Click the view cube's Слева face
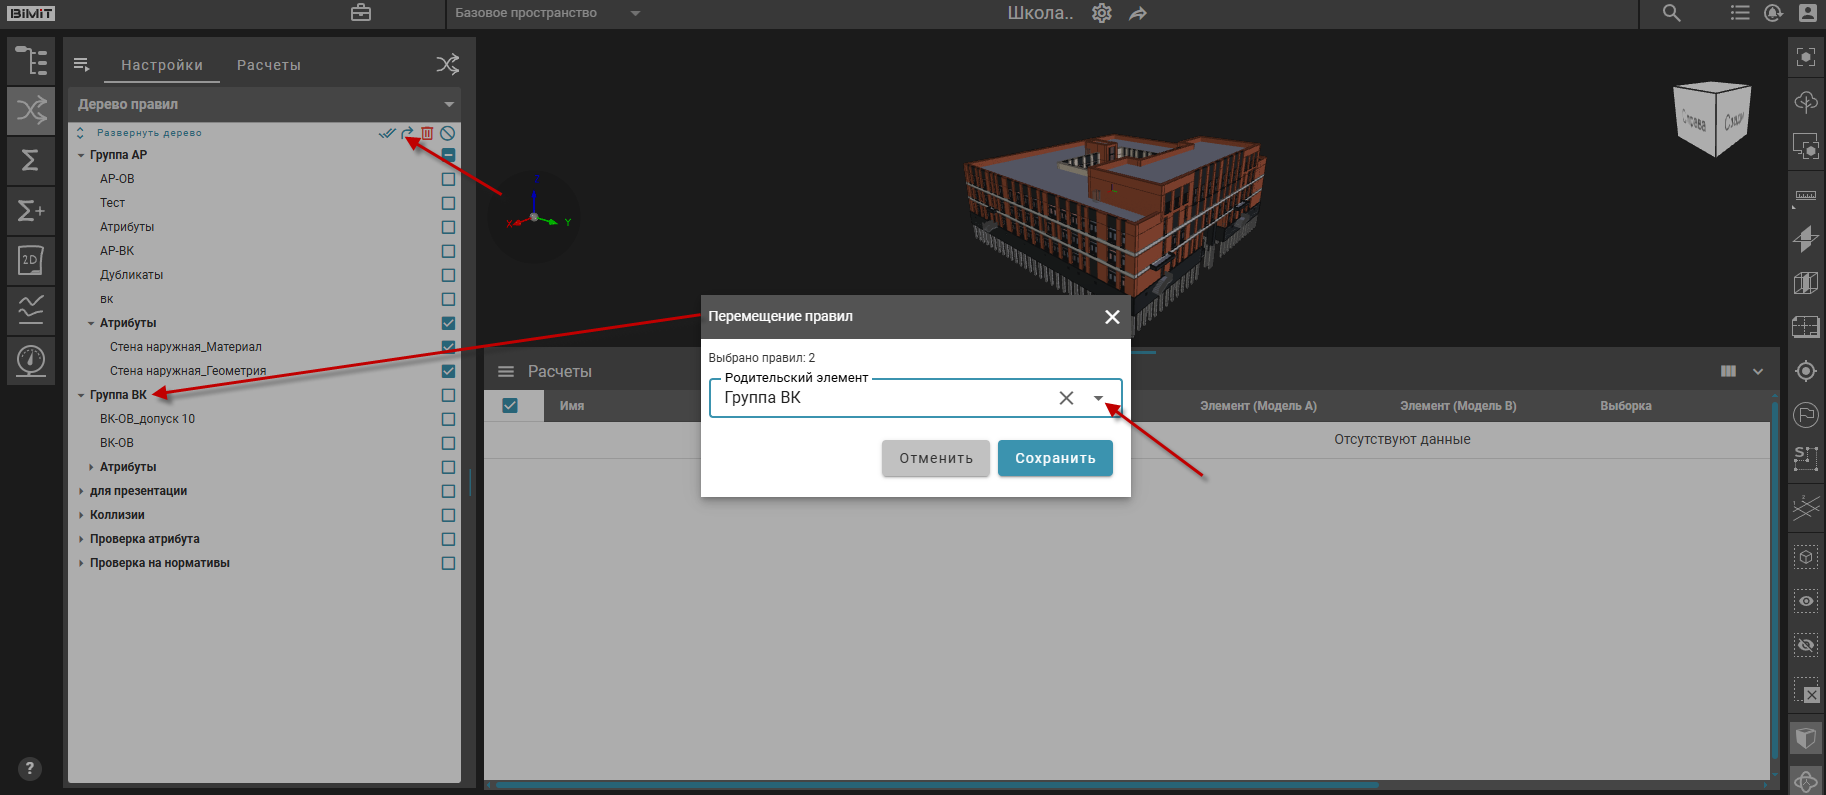 point(1694,122)
